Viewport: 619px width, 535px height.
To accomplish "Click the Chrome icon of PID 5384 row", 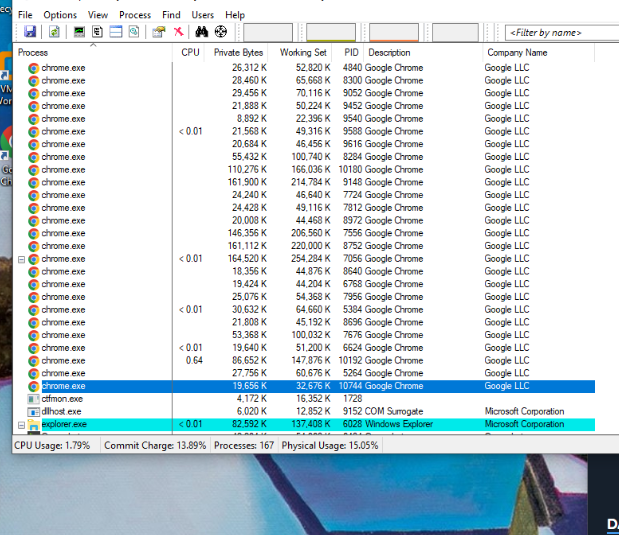I will coord(34,310).
